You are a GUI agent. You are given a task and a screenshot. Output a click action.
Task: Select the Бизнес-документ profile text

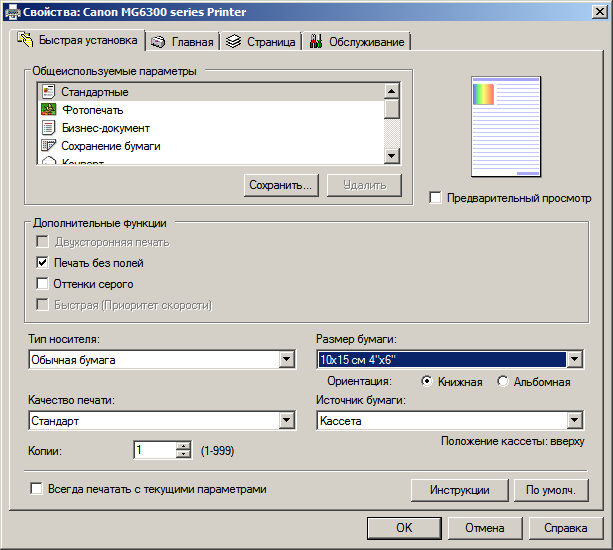tap(106, 128)
